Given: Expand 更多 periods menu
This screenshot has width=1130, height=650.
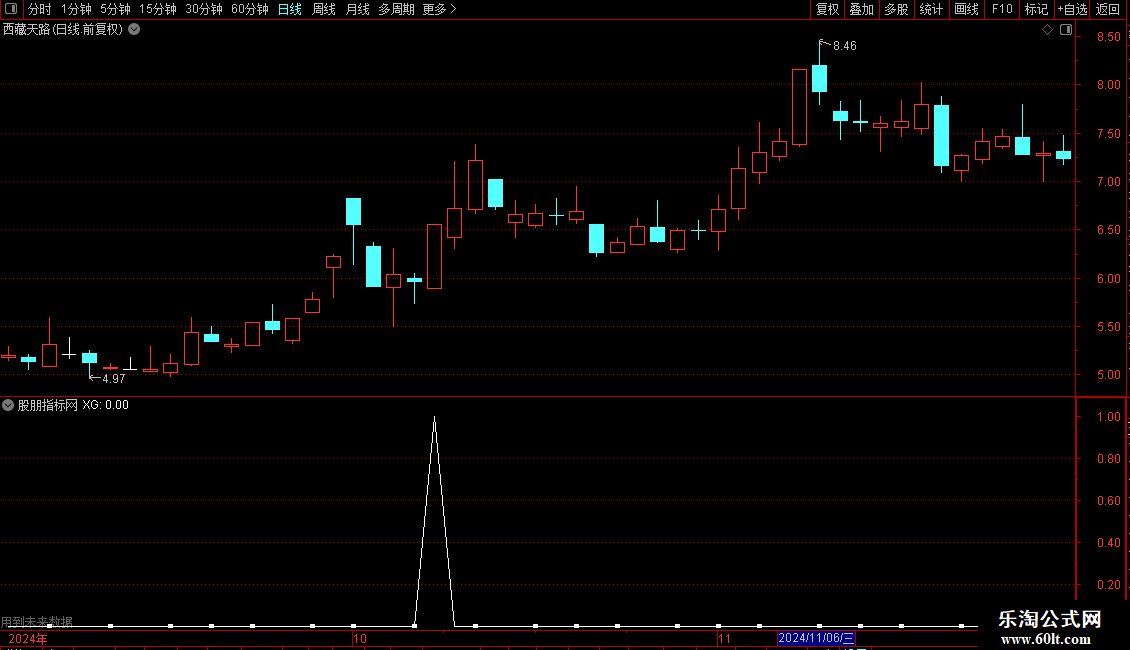Looking at the screenshot, I should coord(439,9).
